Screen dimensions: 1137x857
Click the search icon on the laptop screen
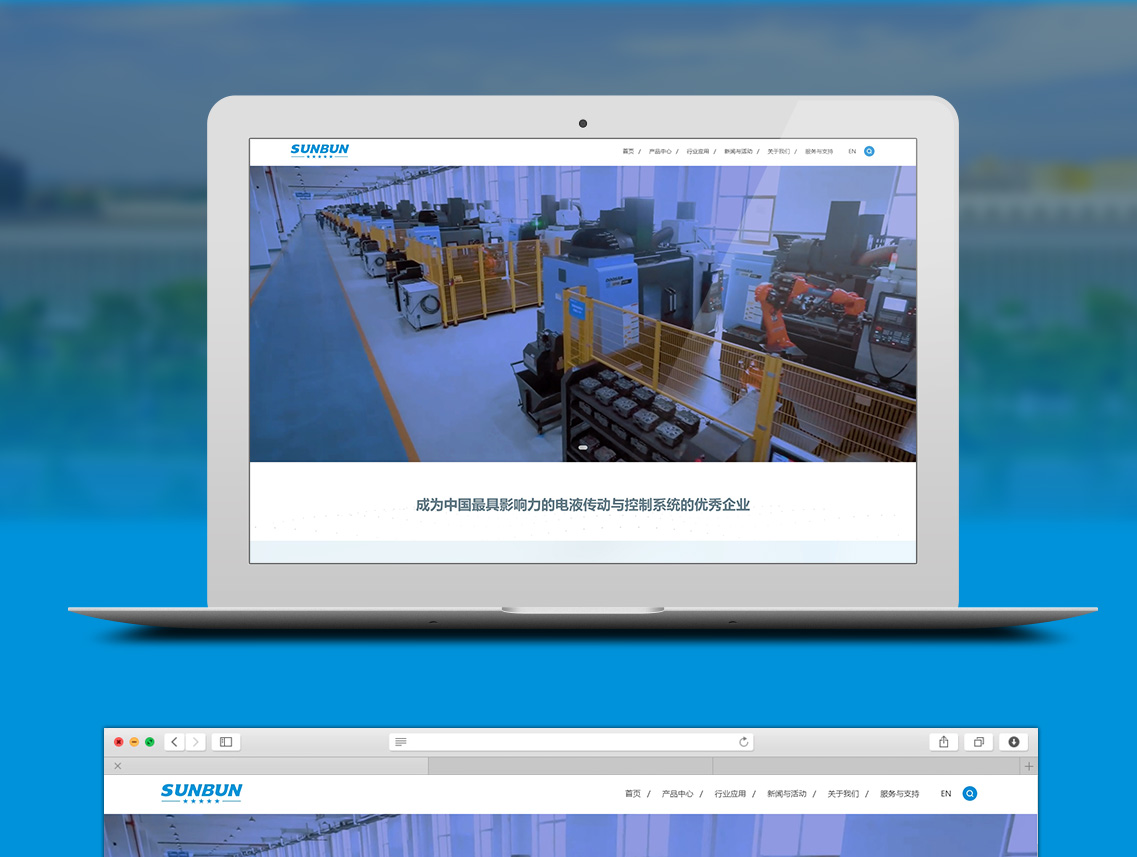coord(869,151)
